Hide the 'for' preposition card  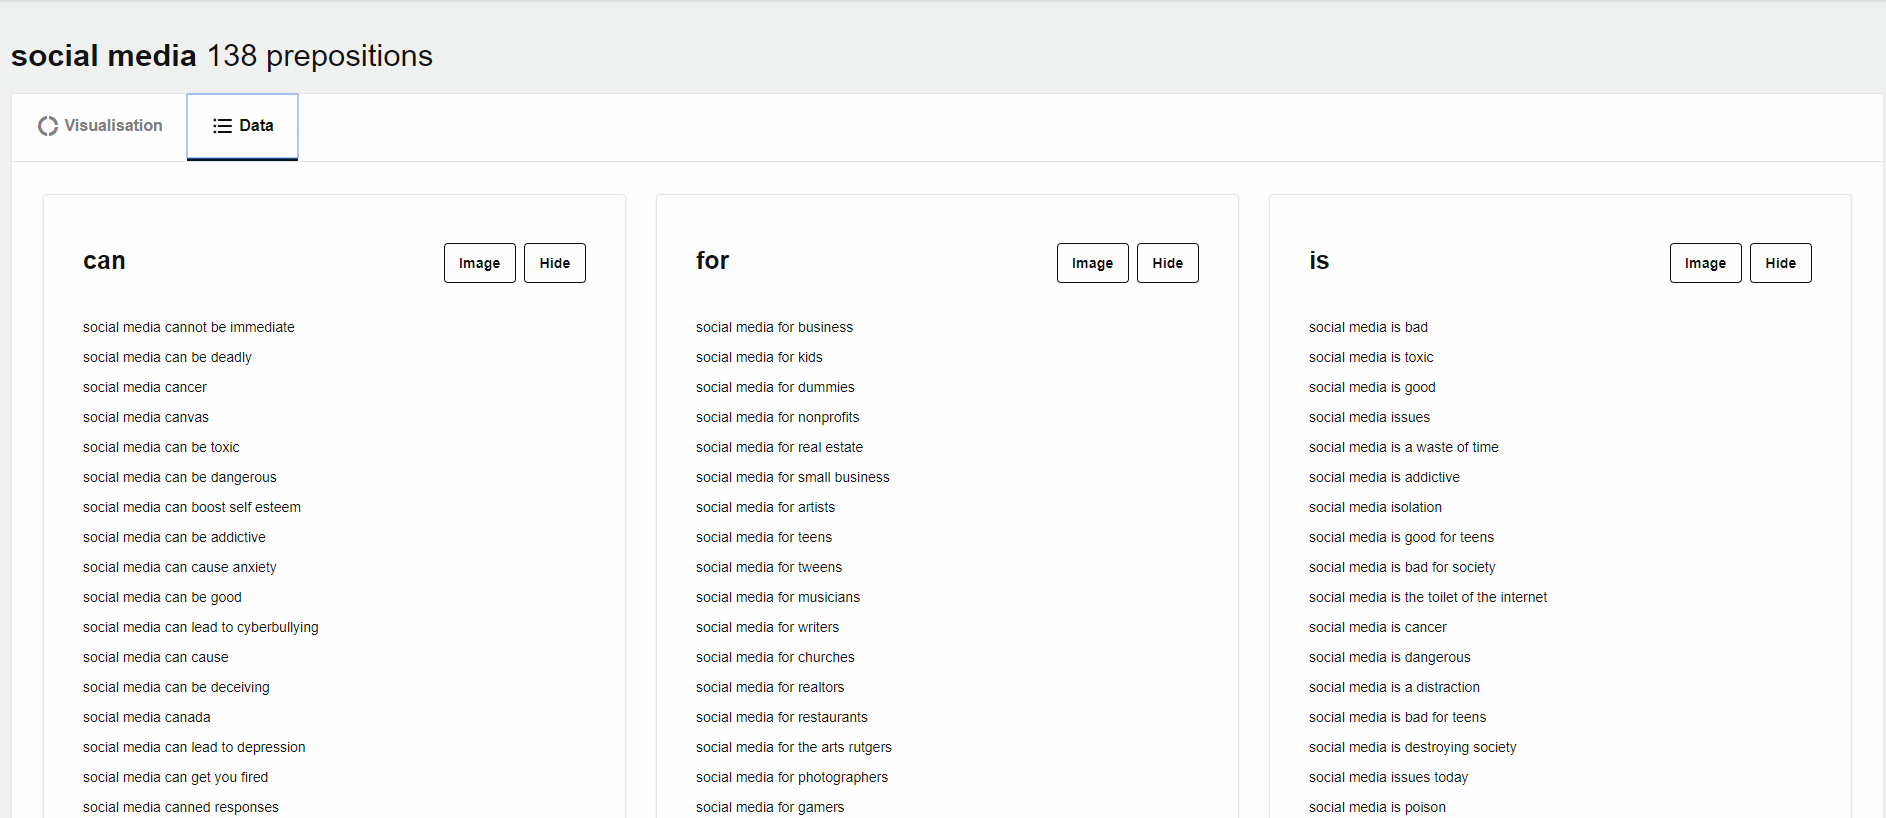1167,263
